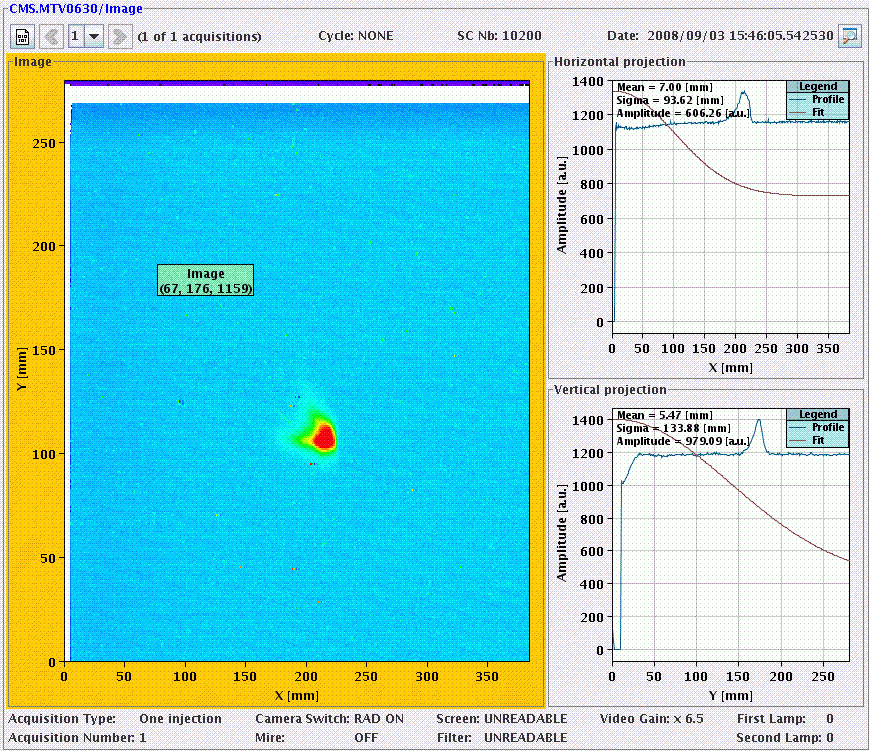This screenshot has width=869, height=751.
Task: Click Acquisition Number: 1 text
Action: coord(77,738)
